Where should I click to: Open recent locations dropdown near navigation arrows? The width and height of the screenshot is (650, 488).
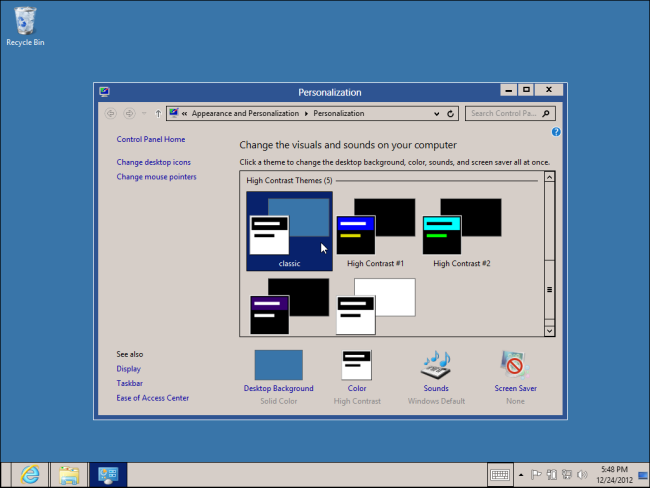click(144, 114)
